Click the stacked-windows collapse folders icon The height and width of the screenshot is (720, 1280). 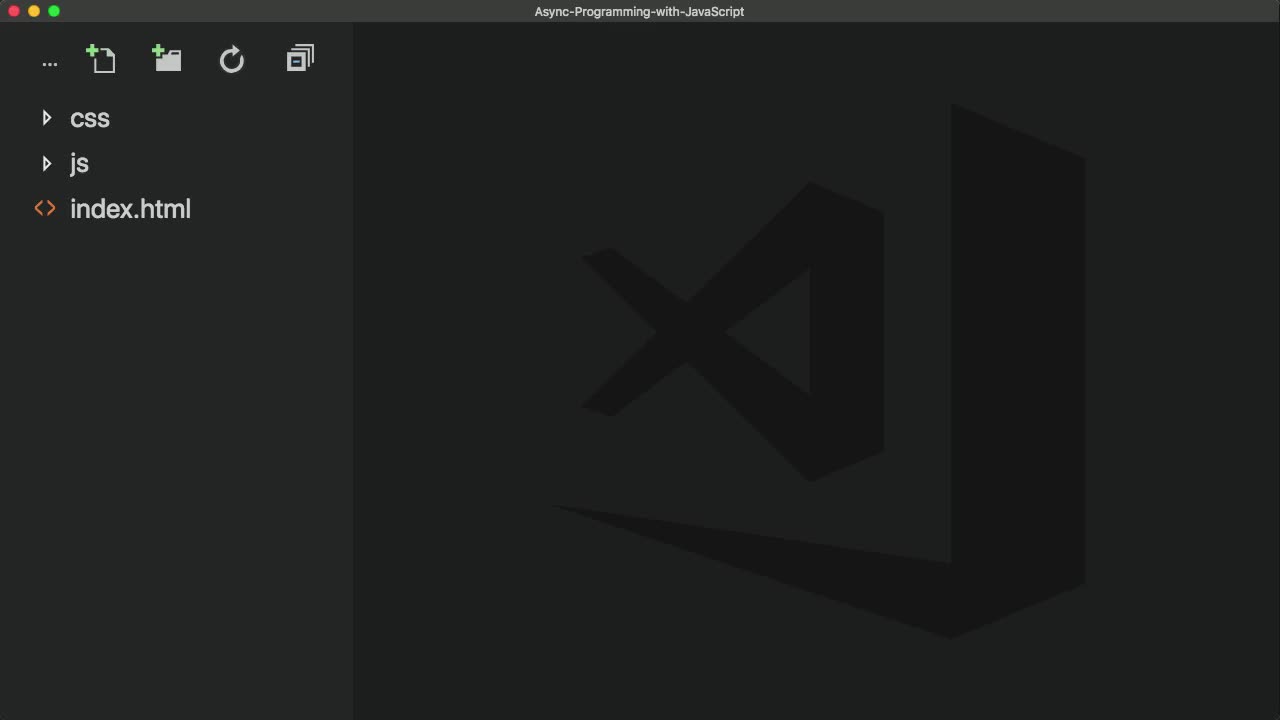(299, 57)
